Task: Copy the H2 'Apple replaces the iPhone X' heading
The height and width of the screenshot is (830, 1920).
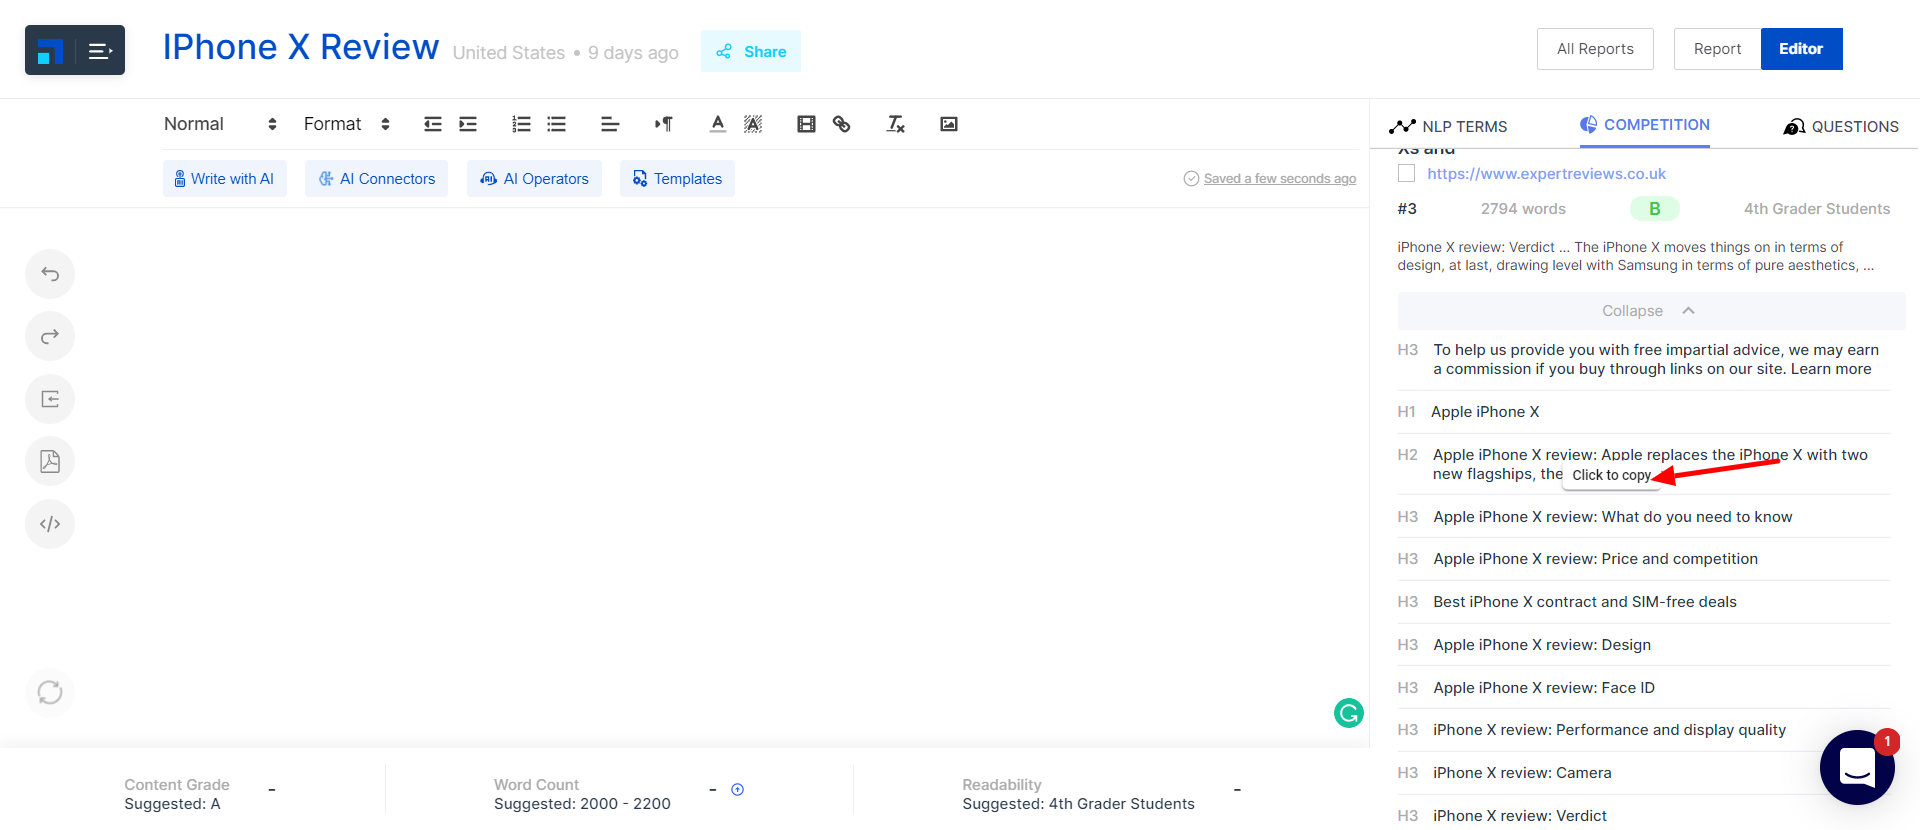Action: tap(1649, 464)
